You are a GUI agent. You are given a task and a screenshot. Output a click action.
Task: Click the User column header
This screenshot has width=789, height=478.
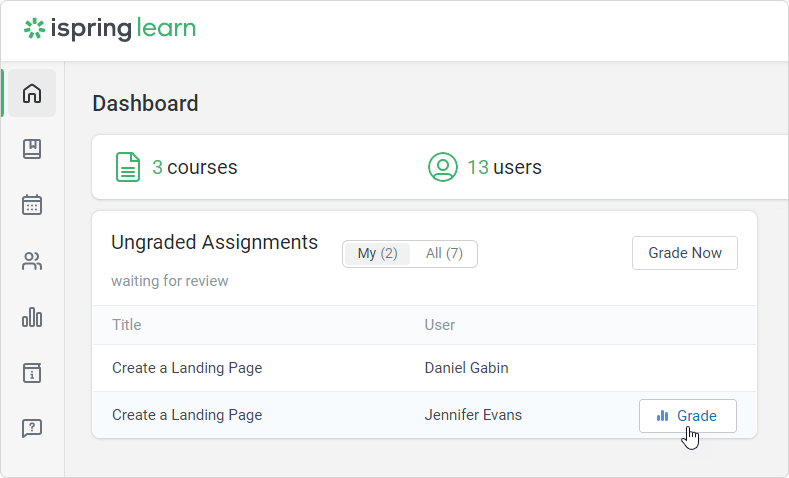point(440,325)
